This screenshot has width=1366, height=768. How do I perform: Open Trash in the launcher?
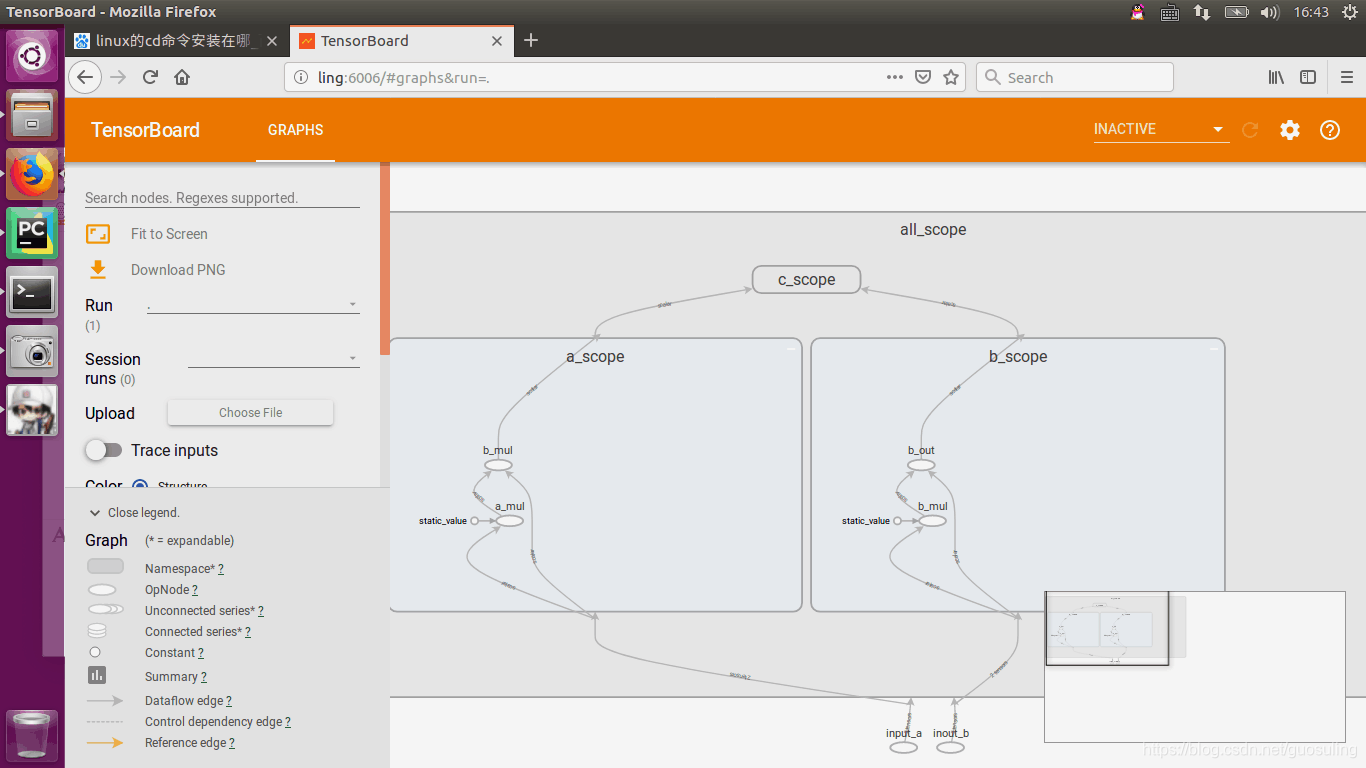coord(32,735)
